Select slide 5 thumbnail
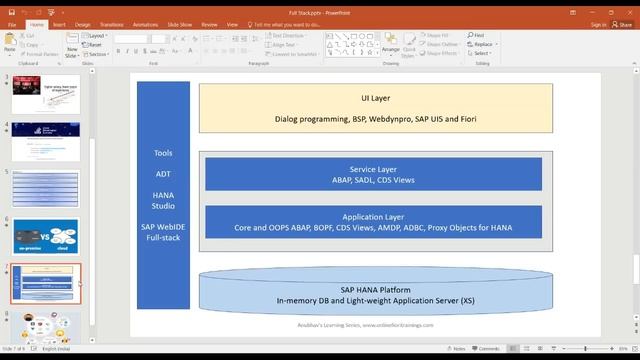The image size is (640, 360). 46,189
